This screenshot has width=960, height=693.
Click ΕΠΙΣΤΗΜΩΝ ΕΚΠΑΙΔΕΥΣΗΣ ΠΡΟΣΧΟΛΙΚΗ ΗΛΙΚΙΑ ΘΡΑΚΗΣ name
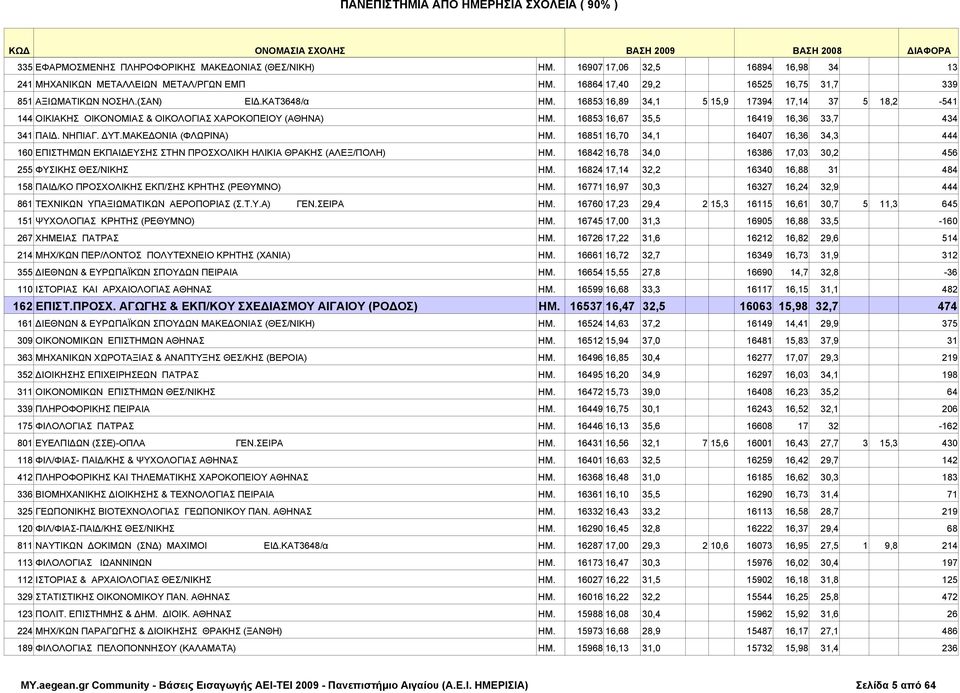click(211, 153)
